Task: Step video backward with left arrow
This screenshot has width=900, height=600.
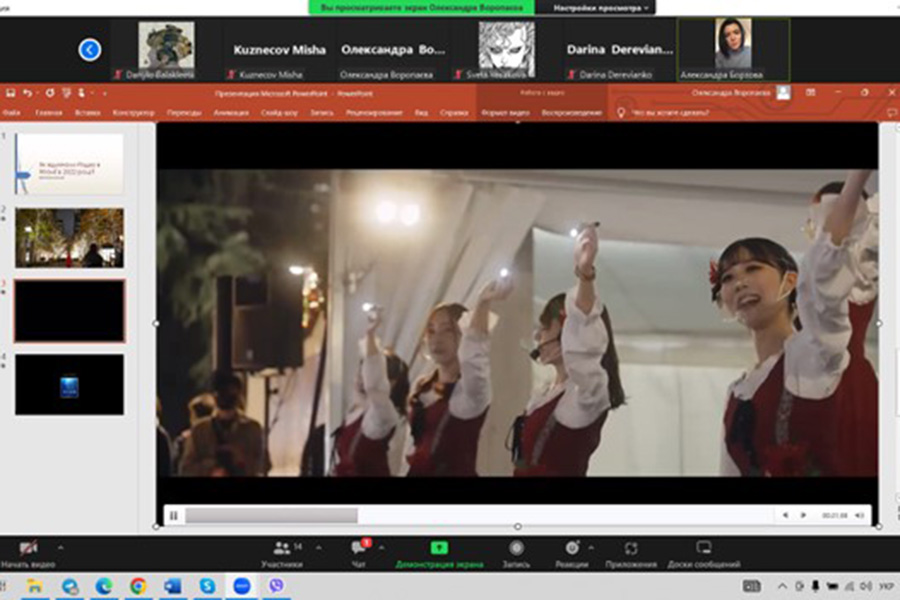Action: click(x=785, y=515)
